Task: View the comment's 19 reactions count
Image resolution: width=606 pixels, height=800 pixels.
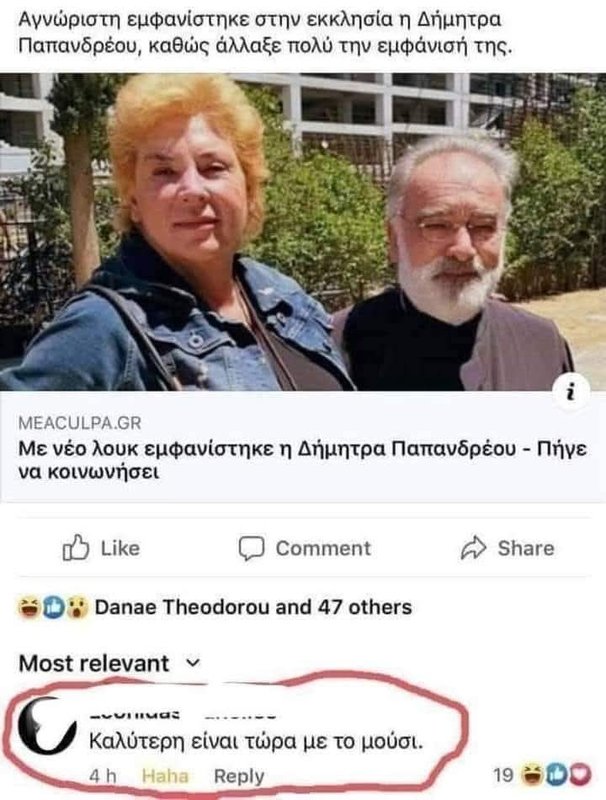Action: coord(503,775)
